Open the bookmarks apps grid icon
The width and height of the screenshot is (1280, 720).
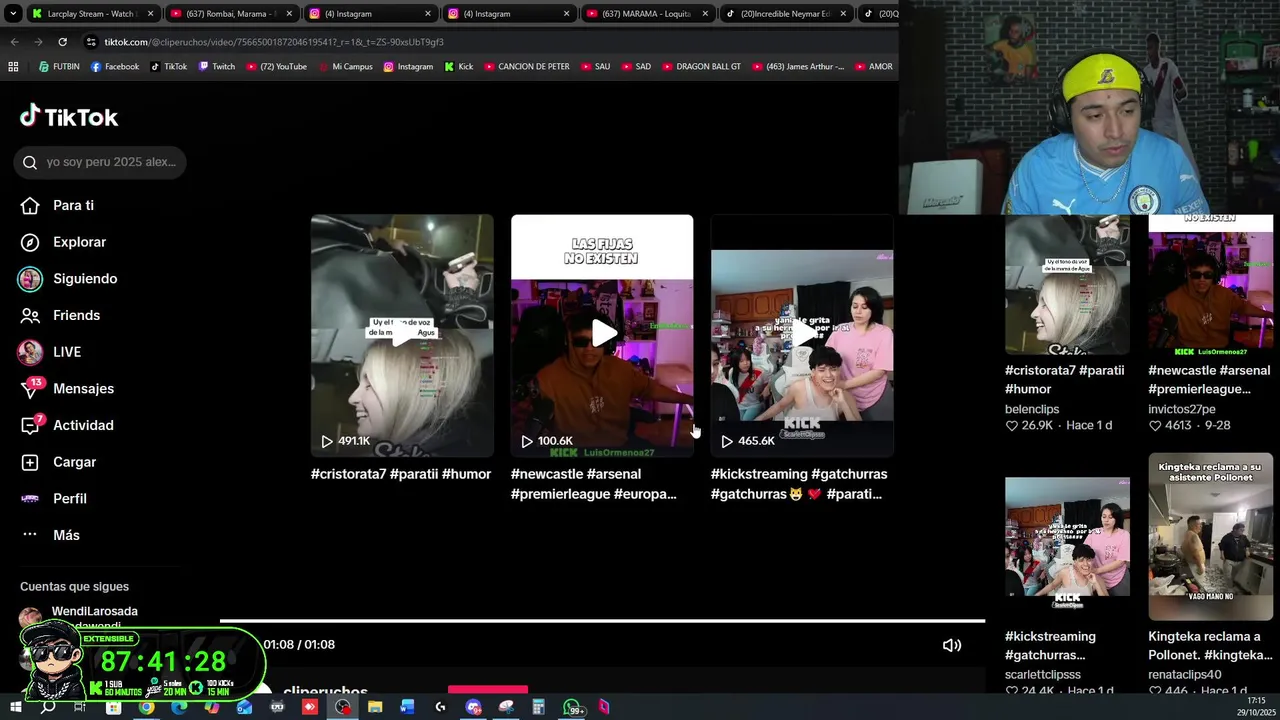point(13,67)
